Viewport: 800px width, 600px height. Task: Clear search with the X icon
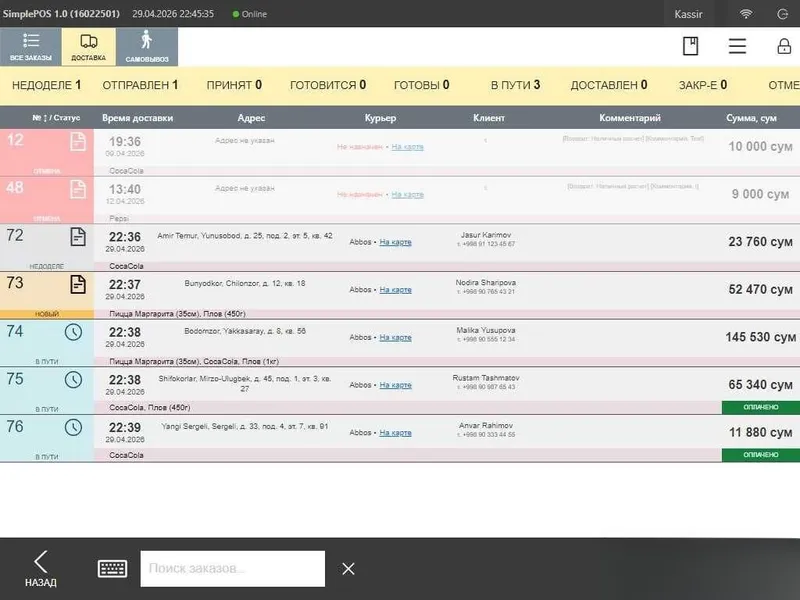pos(348,568)
